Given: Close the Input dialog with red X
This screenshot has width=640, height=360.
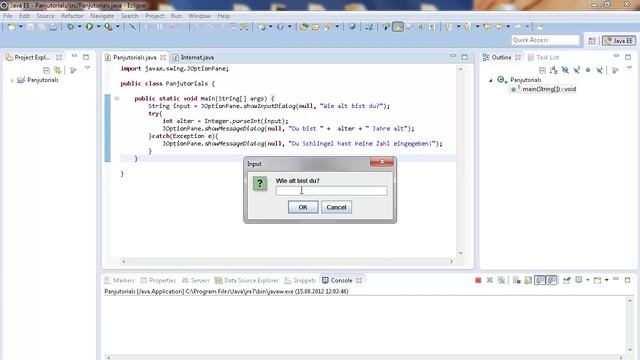Looking at the screenshot, I should pos(382,162).
